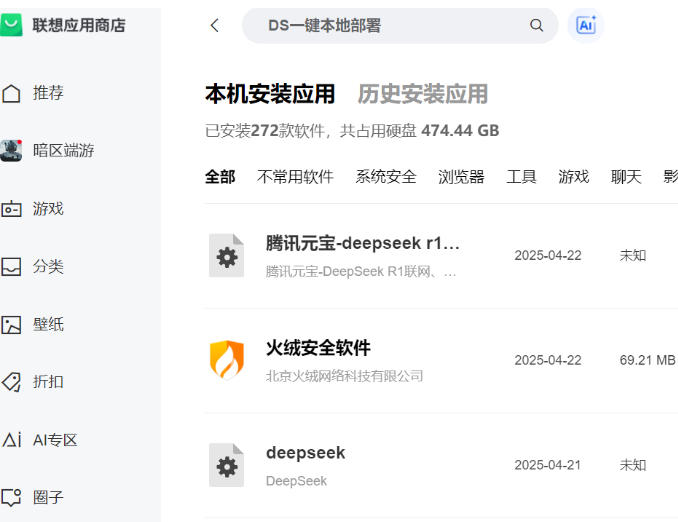Open 暗区端游 game entry in sidebar
This screenshot has width=678, height=522.
(63, 151)
